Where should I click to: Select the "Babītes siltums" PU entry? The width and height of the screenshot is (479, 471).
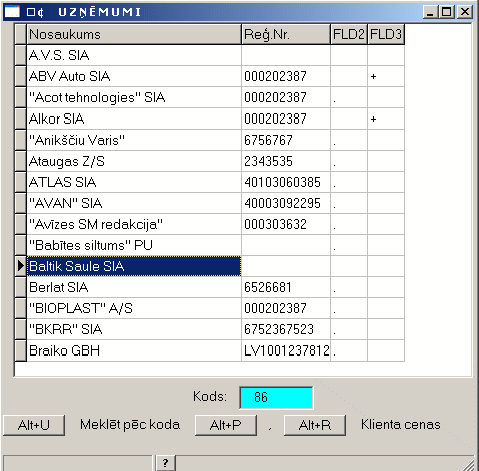pos(134,245)
